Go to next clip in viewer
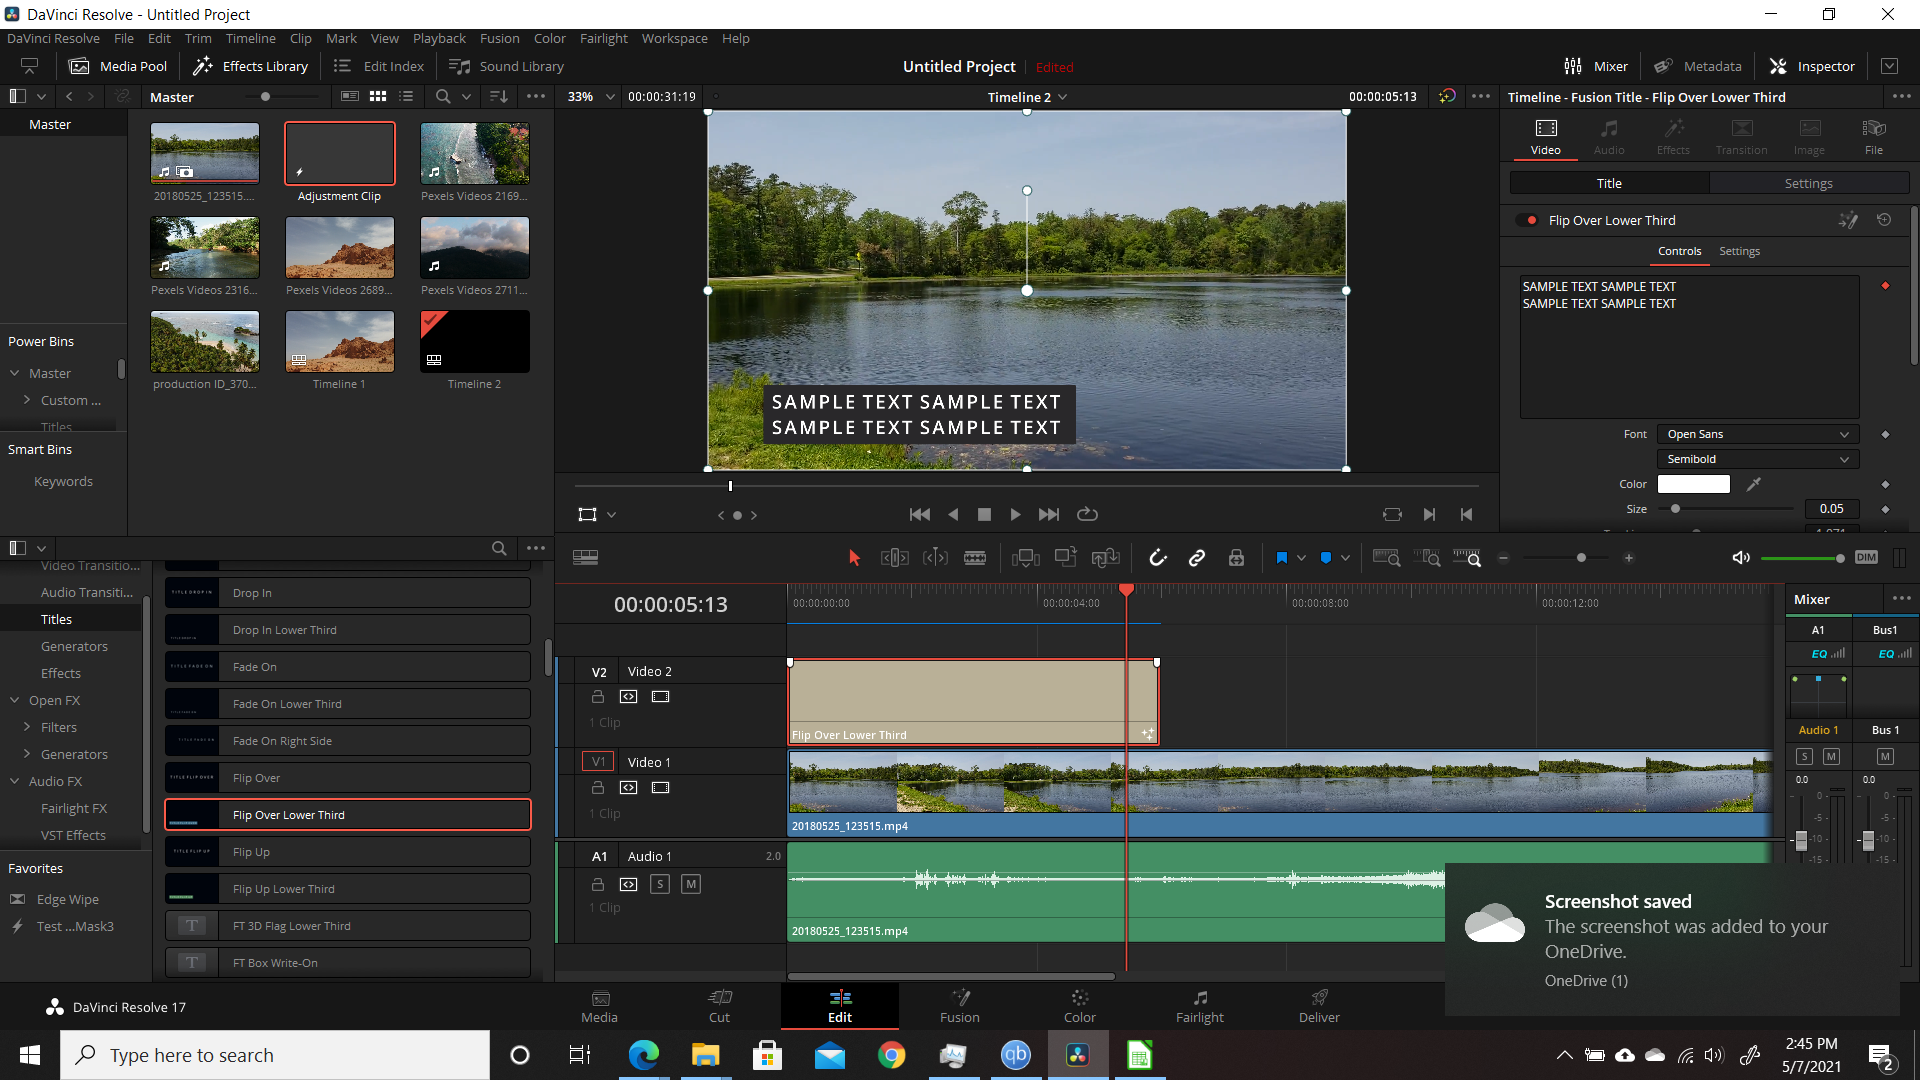Screen dimensions: 1920x1080 [1429, 514]
